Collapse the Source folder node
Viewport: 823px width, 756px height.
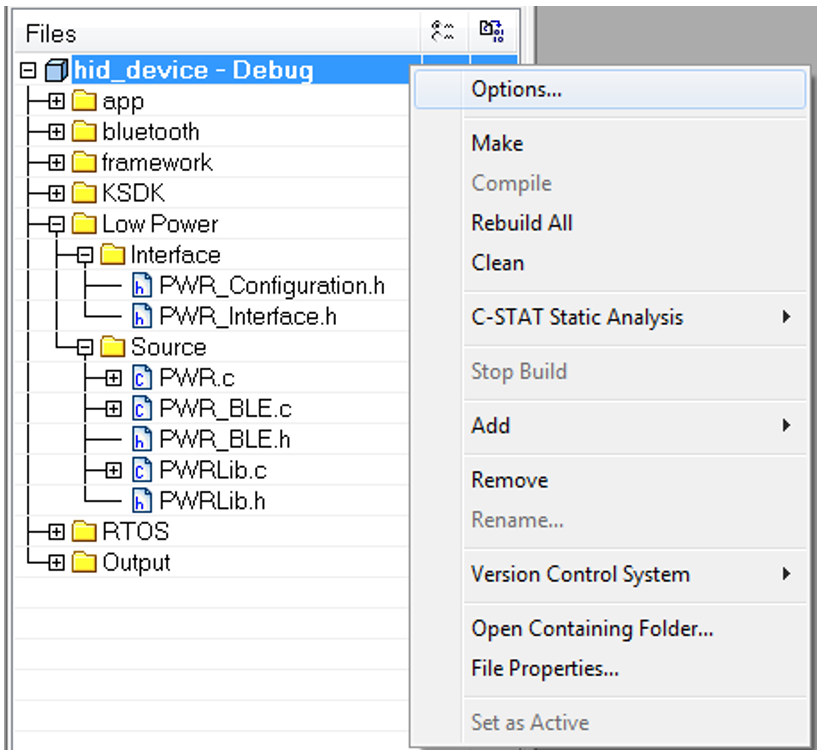coord(85,348)
